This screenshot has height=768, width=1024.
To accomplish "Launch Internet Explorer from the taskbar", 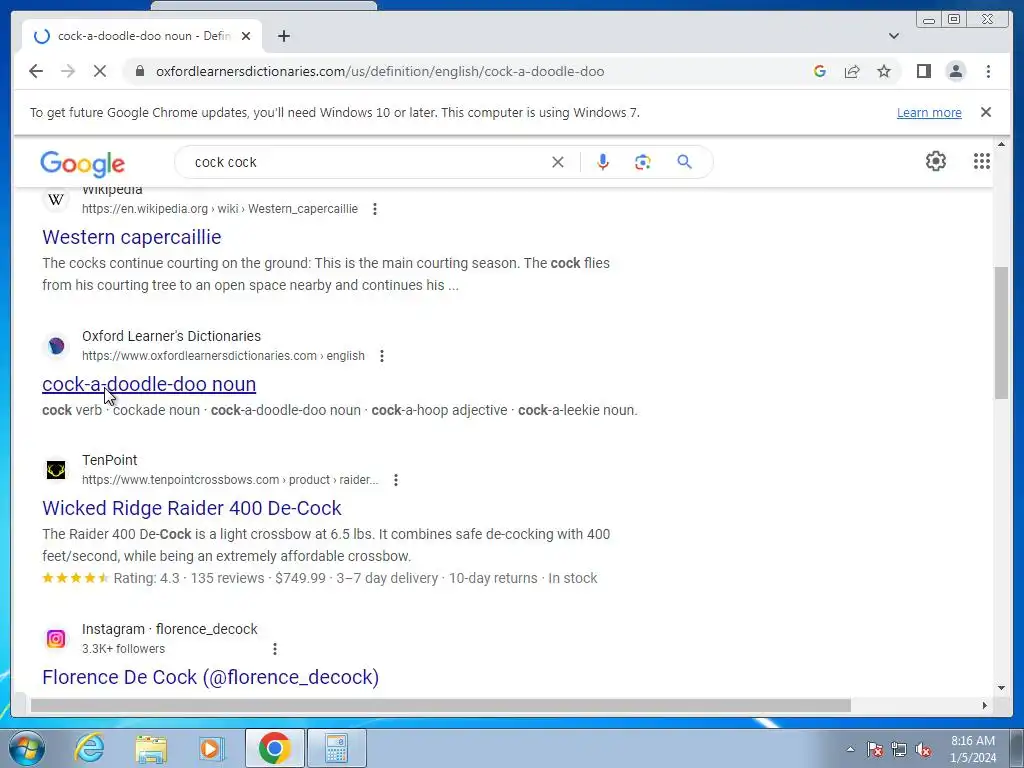I will [89, 748].
